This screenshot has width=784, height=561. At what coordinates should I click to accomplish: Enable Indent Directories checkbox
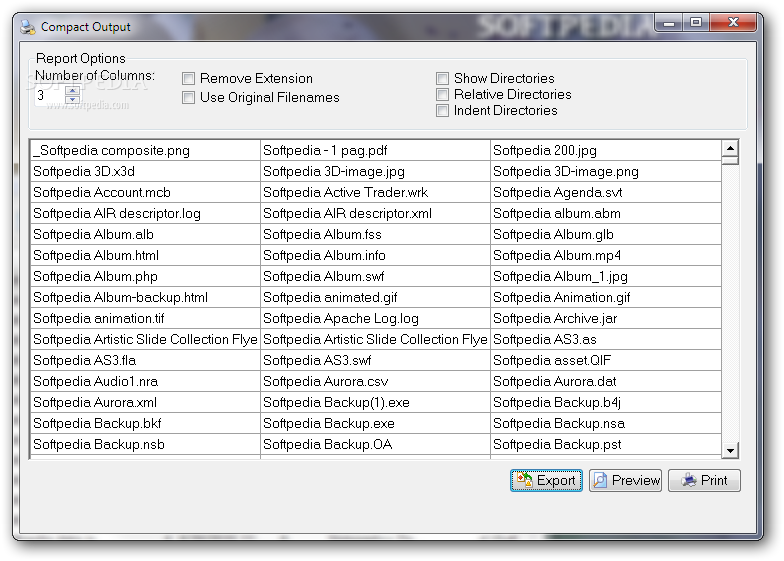[x=442, y=110]
